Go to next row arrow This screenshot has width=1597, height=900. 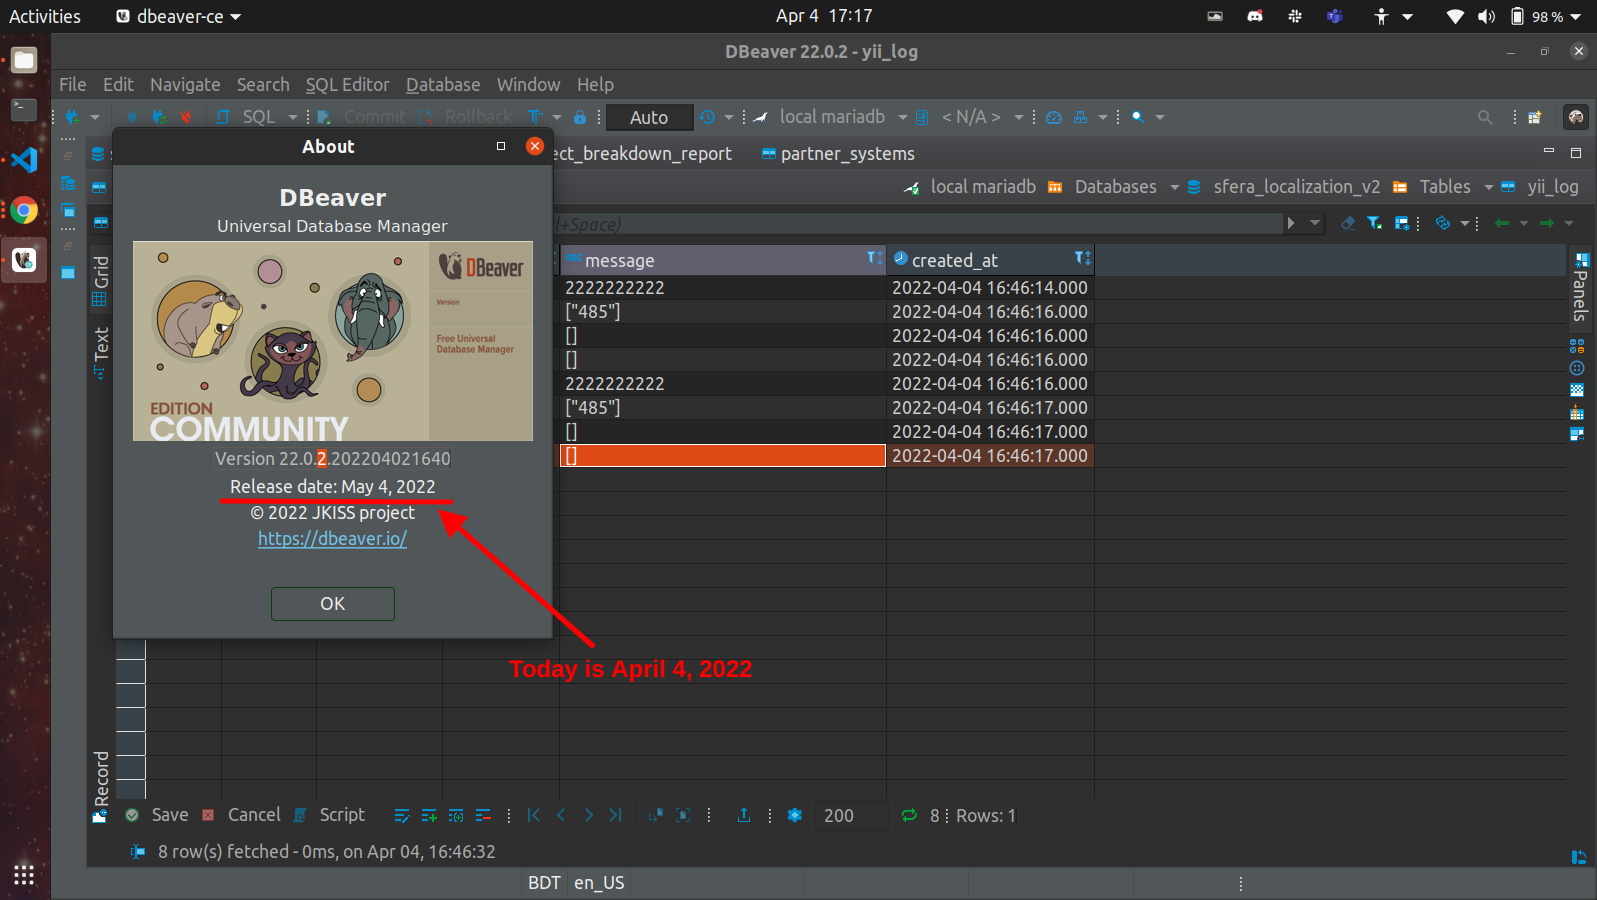click(588, 816)
